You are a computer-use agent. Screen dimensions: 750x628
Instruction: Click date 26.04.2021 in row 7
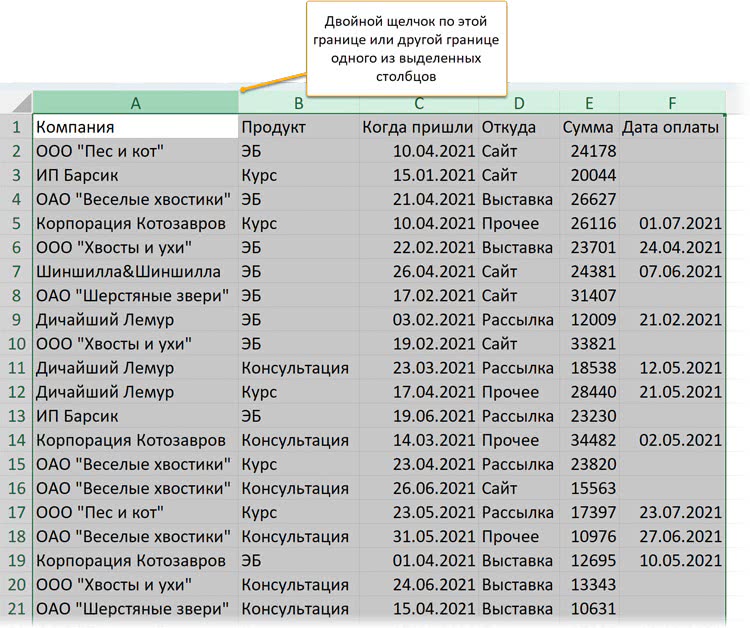coord(419,271)
